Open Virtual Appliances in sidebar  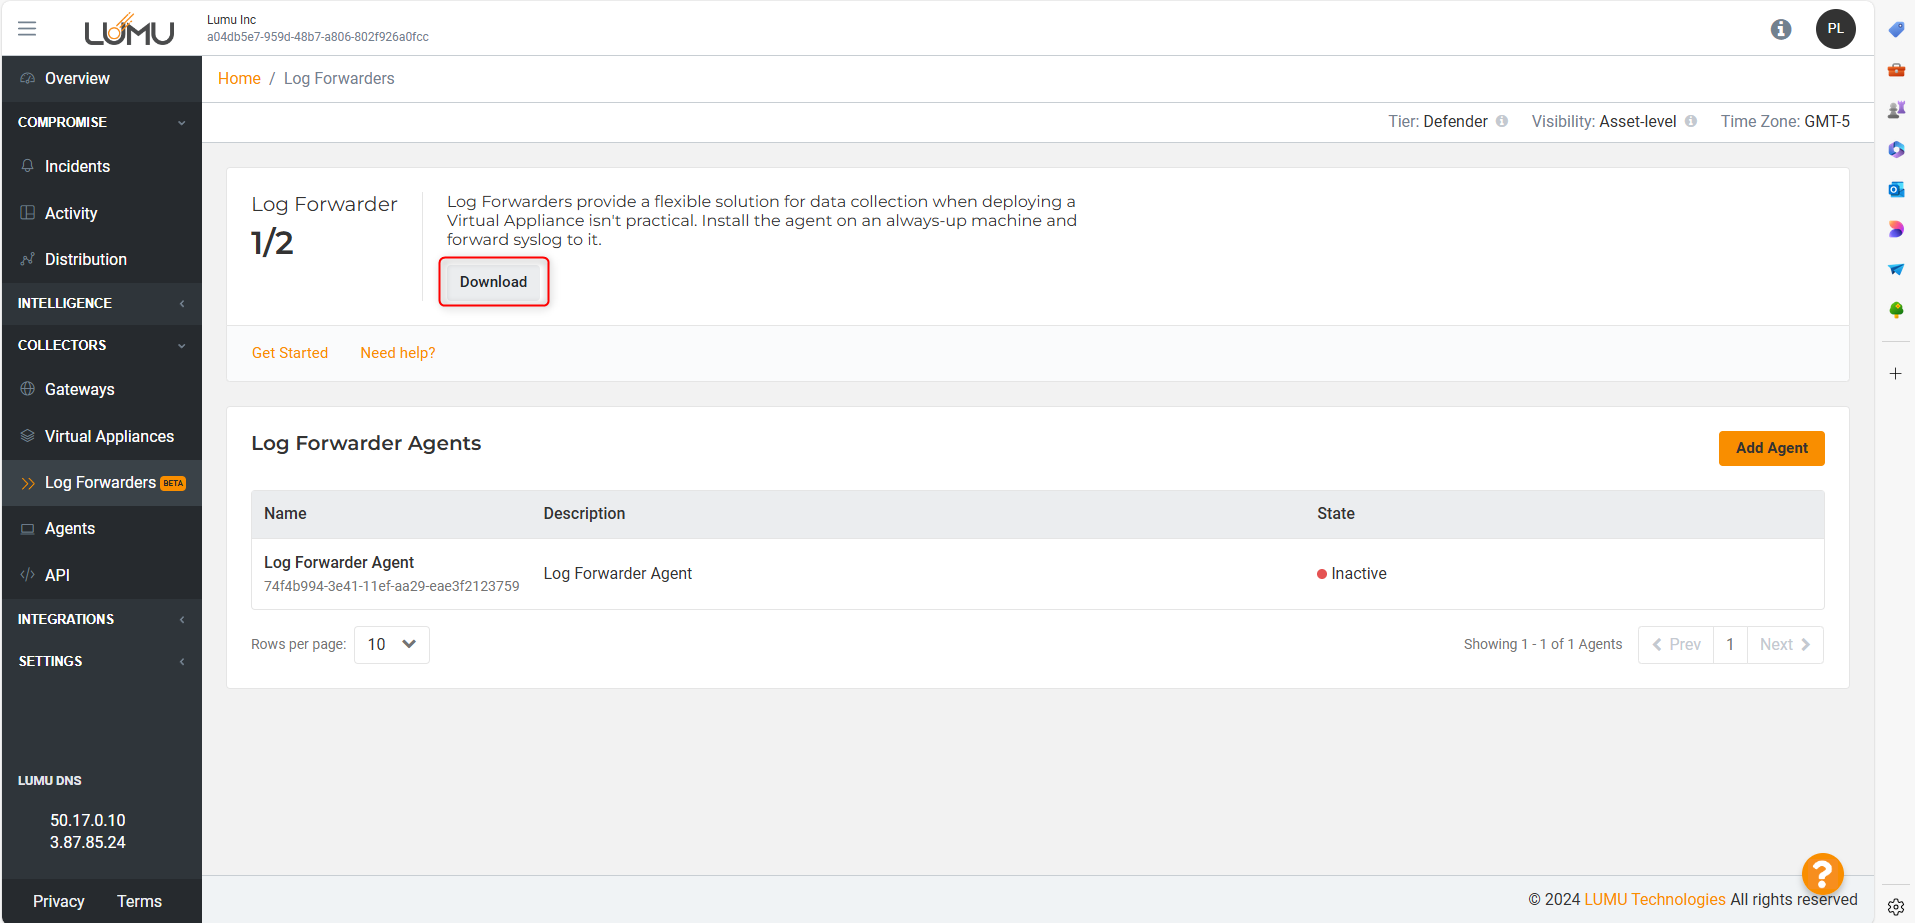(109, 437)
